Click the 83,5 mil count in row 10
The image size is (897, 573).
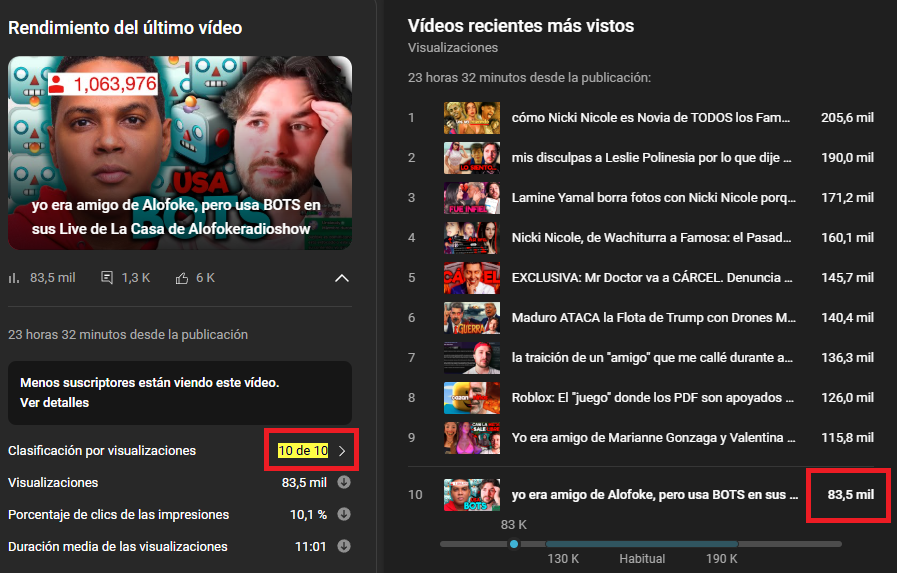point(851,495)
